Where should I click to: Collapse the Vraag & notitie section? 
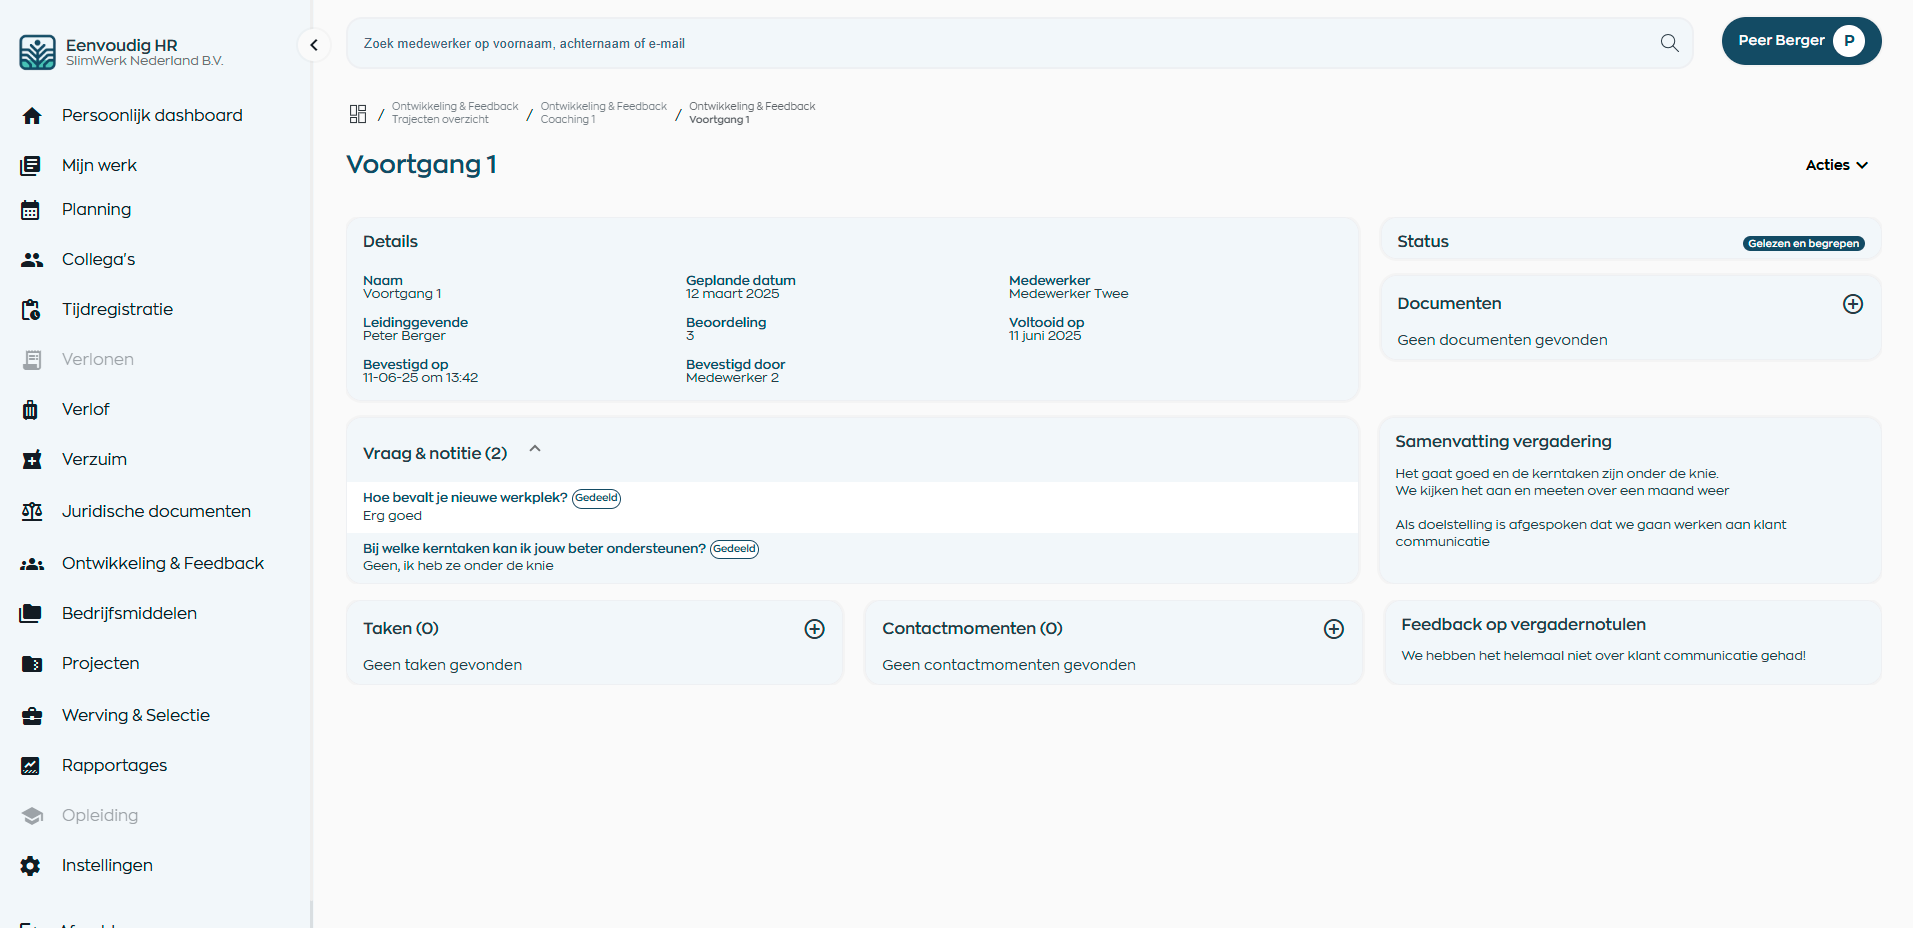(534, 449)
